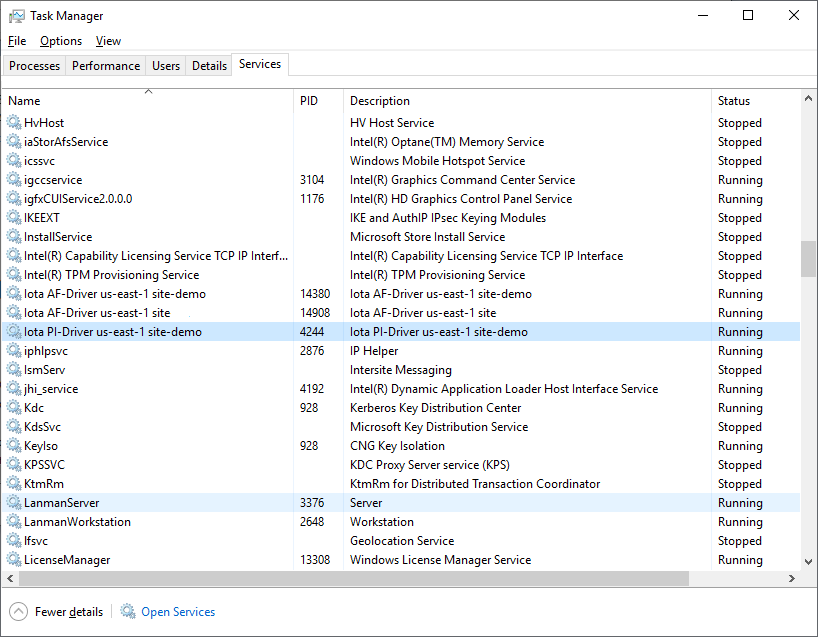Click the gear icon beside HvHost
Image resolution: width=818 pixels, height=637 pixels.
click(14, 123)
